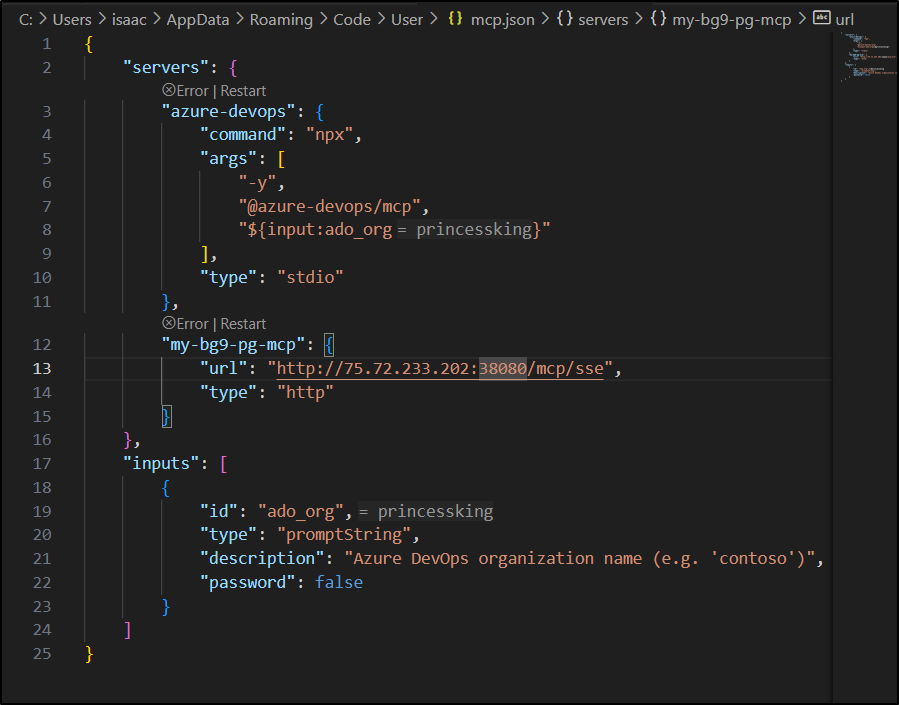899x705 pixels.
Task: Restart the azure-devops MCP server
Action: click(x=243, y=90)
